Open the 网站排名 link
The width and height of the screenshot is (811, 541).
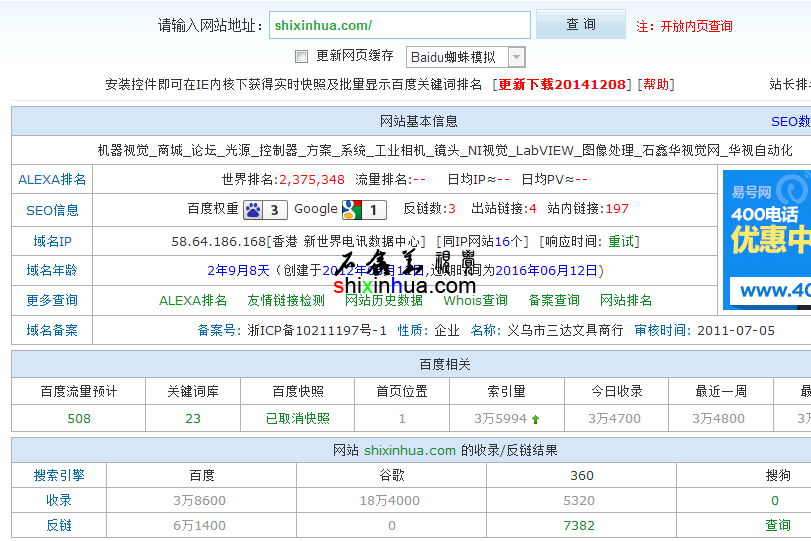(x=626, y=300)
